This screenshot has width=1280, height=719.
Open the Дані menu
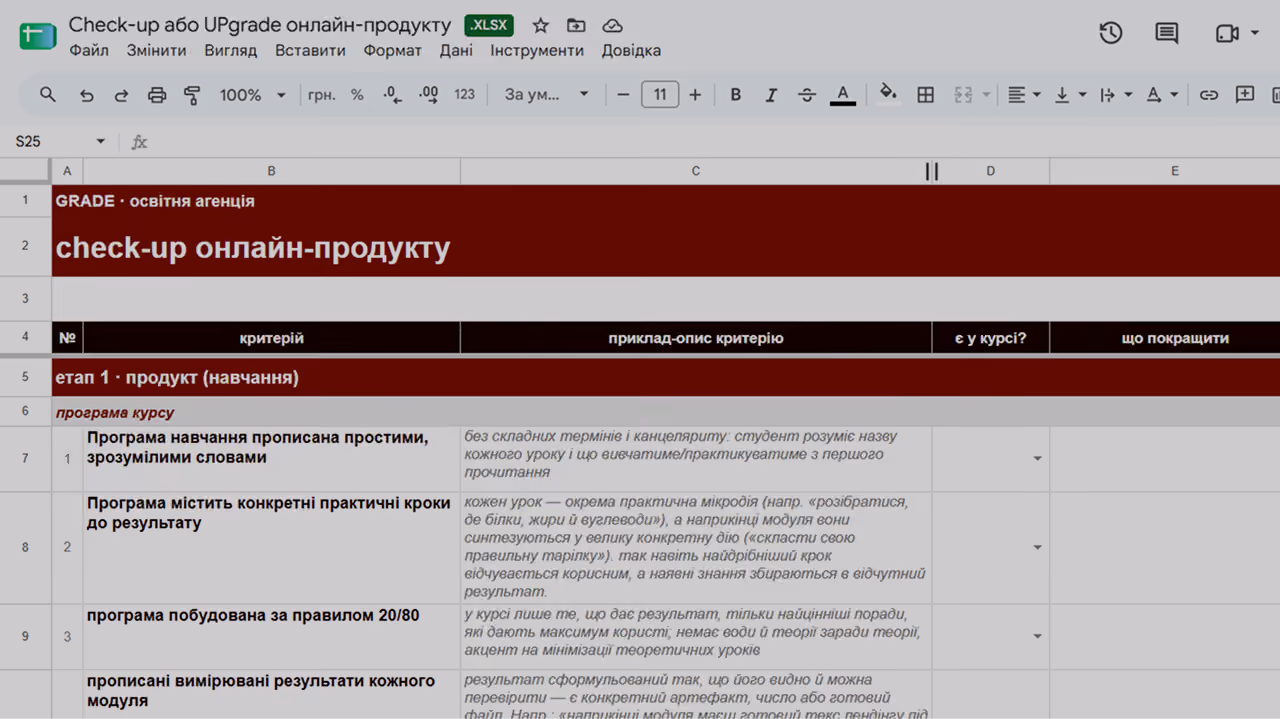[456, 50]
